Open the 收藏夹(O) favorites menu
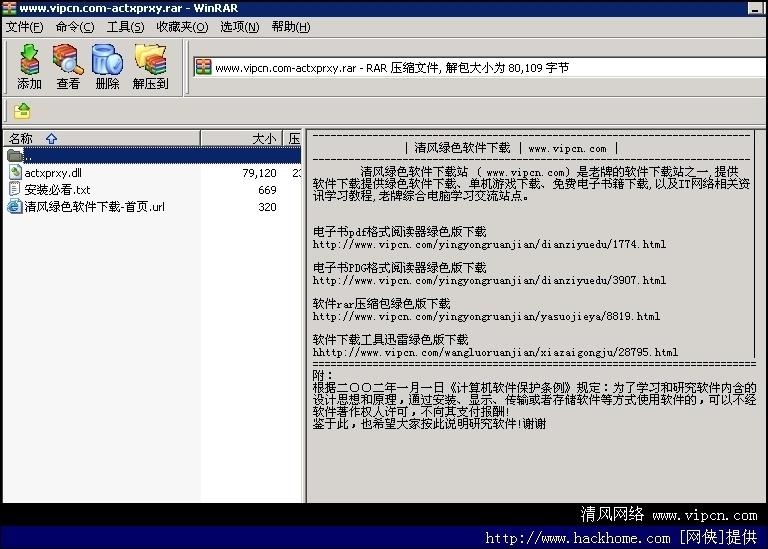 pyautogui.click(x=182, y=27)
